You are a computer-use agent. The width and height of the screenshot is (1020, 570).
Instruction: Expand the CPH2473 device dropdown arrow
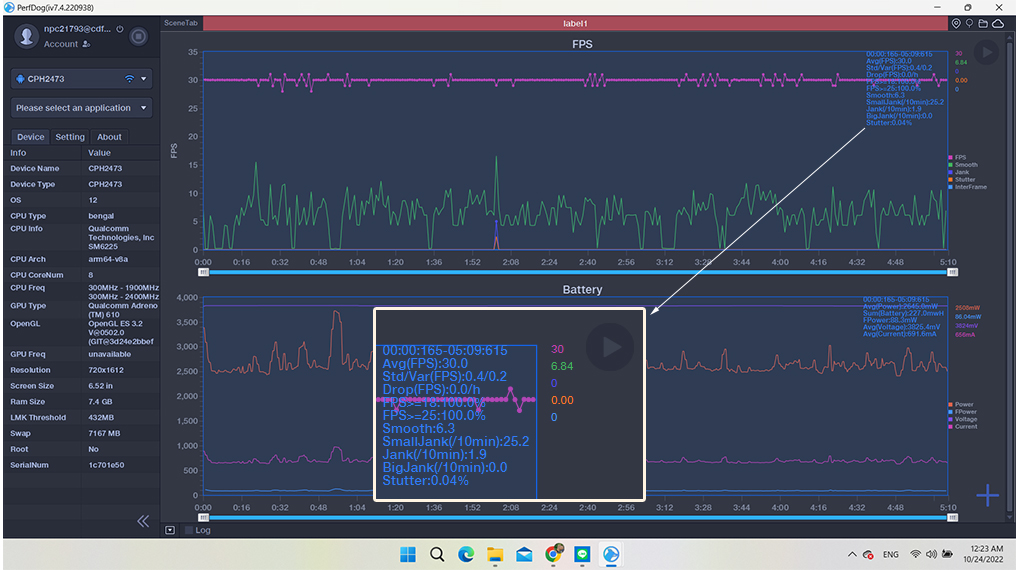(144, 79)
